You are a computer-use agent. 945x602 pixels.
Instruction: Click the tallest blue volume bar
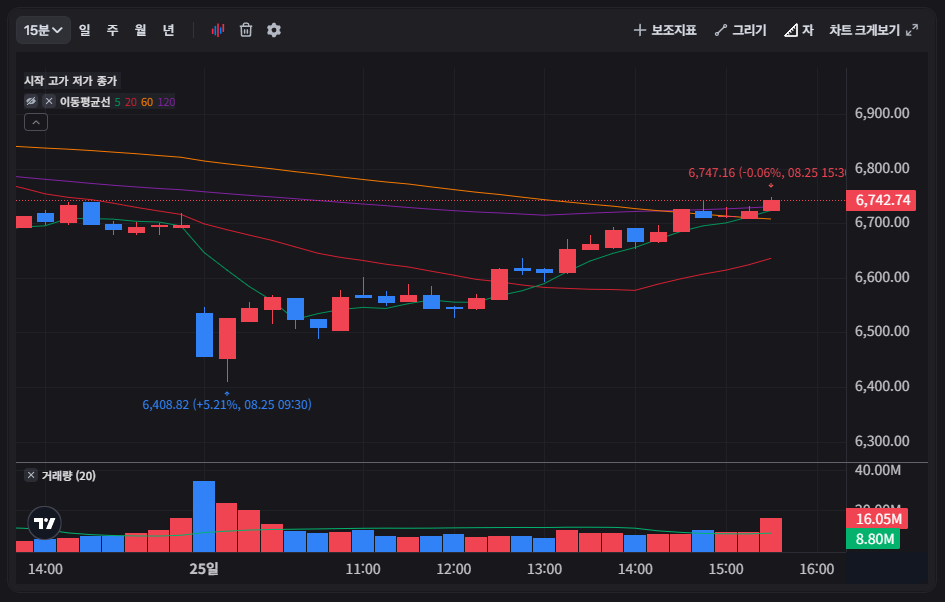tap(204, 516)
